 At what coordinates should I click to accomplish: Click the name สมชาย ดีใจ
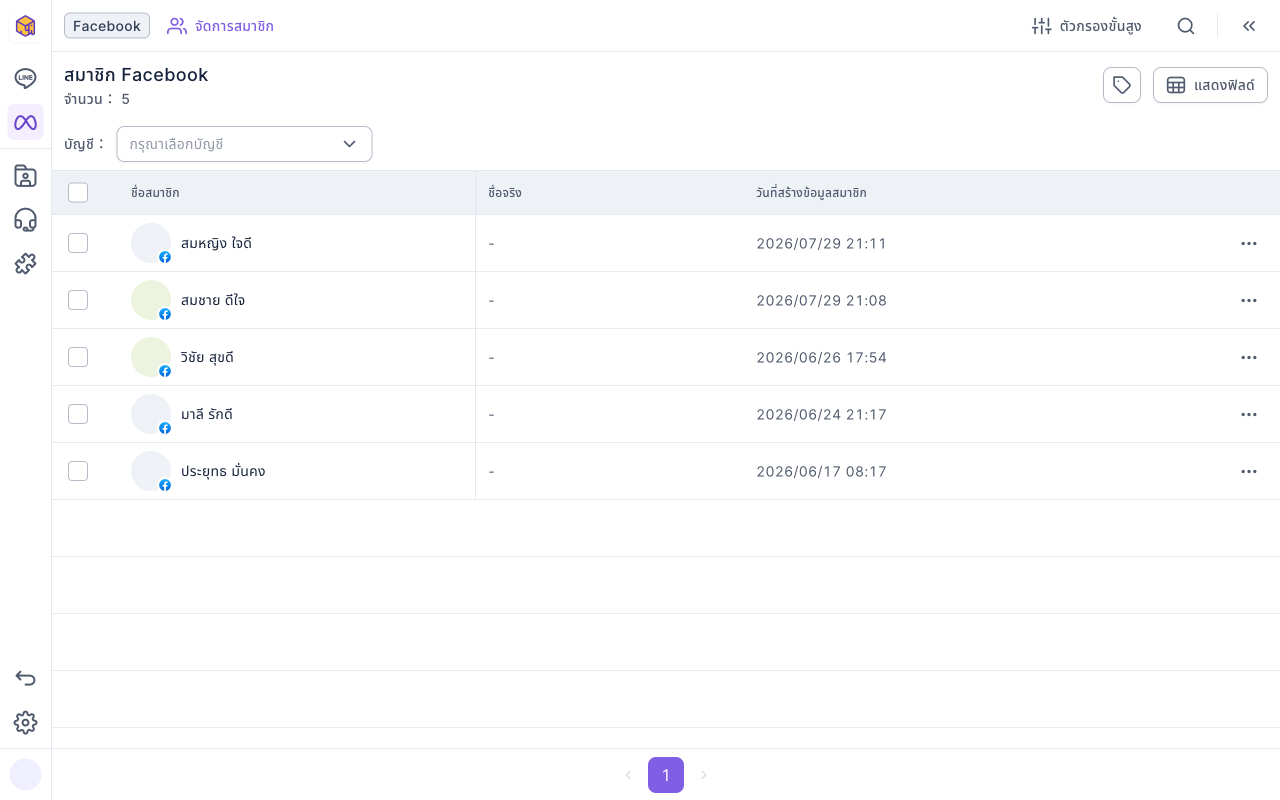(x=213, y=300)
